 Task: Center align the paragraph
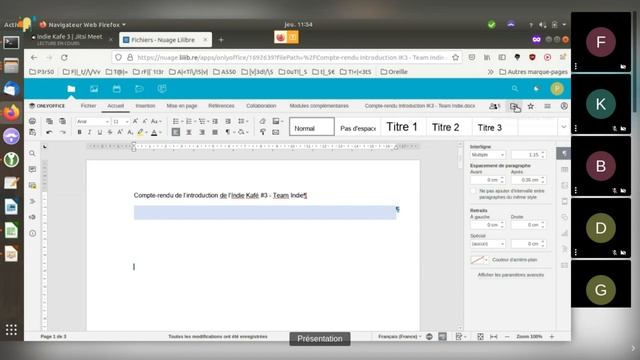pyautogui.click(x=189, y=132)
